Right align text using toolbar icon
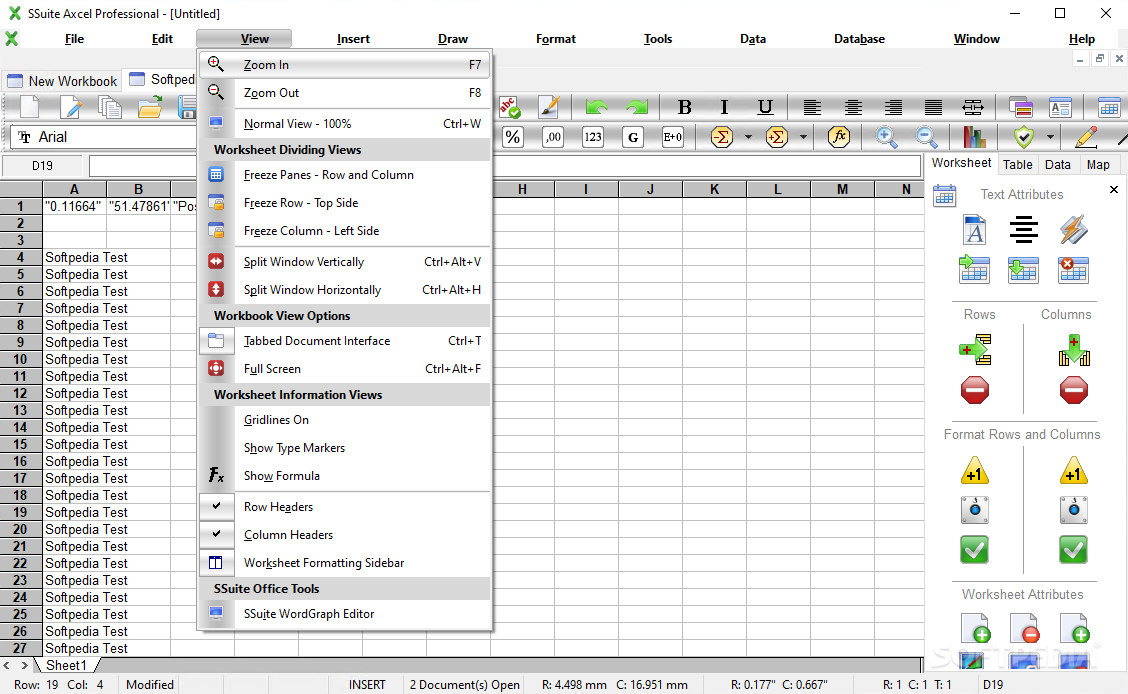This screenshot has width=1128, height=694. click(893, 107)
